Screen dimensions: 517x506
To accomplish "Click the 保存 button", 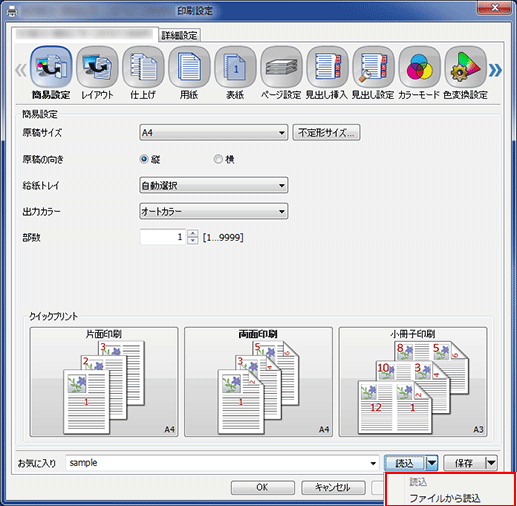I will 464,463.
